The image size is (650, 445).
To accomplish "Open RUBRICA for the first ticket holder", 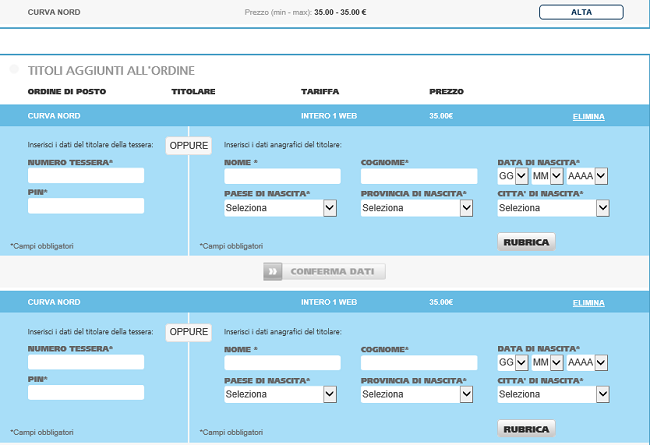I will 526,242.
